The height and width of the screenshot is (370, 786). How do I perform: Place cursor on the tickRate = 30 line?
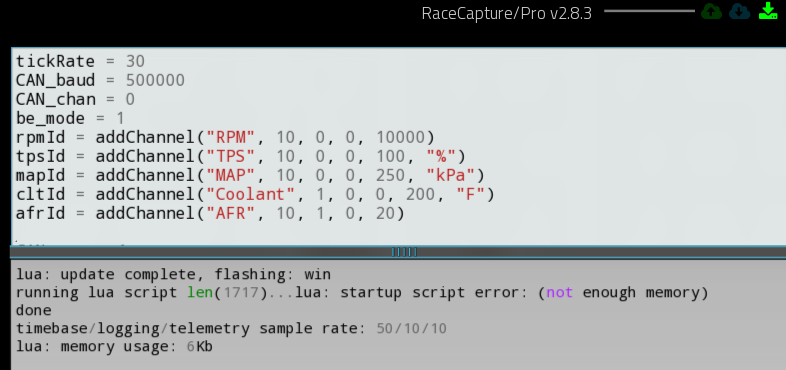(80, 61)
